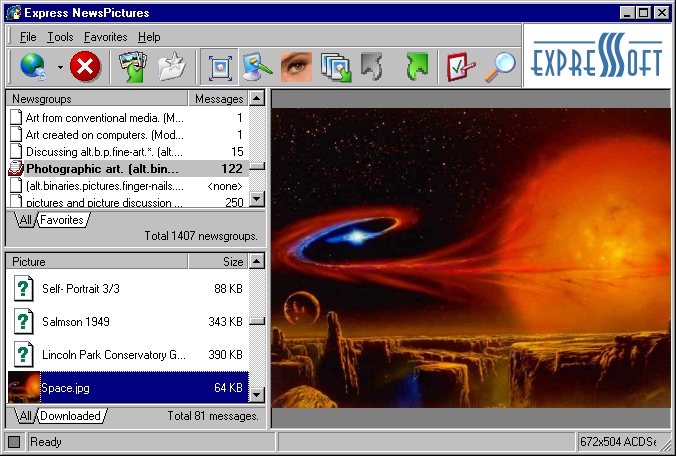
Task: Click question-mark icon beside Salmson 1949
Action: coord(24,321)
